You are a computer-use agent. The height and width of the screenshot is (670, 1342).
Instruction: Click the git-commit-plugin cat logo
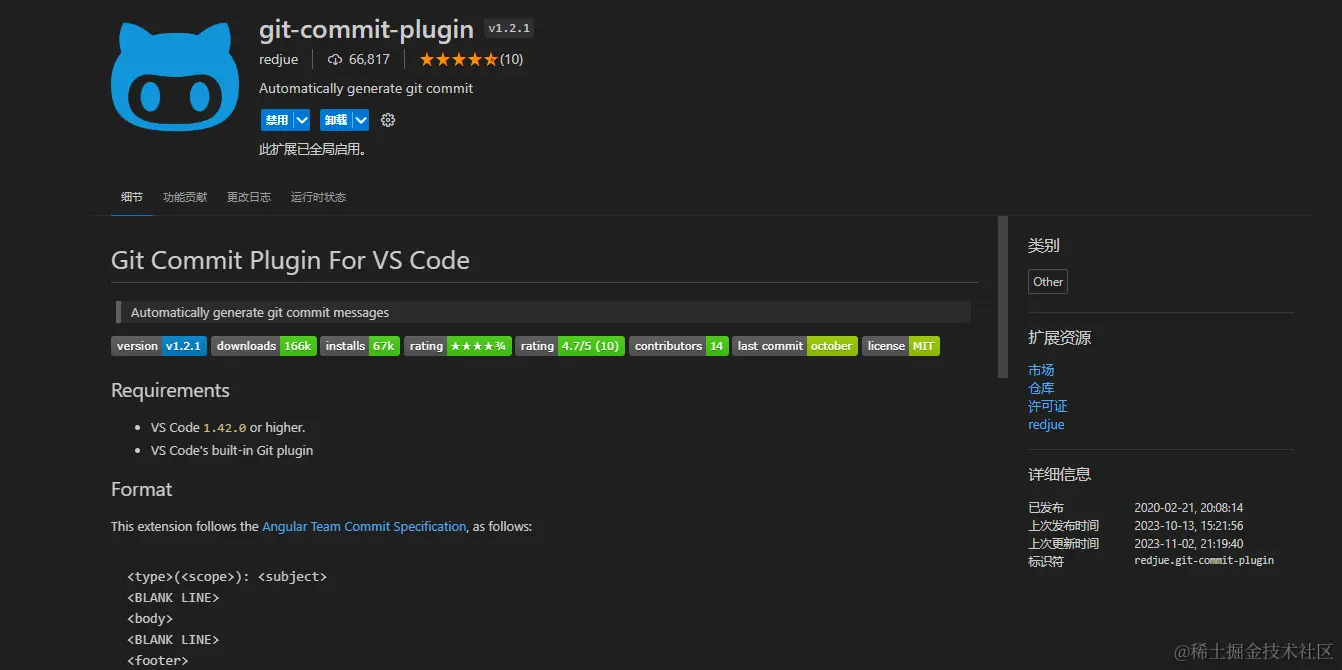coord(175,75)
